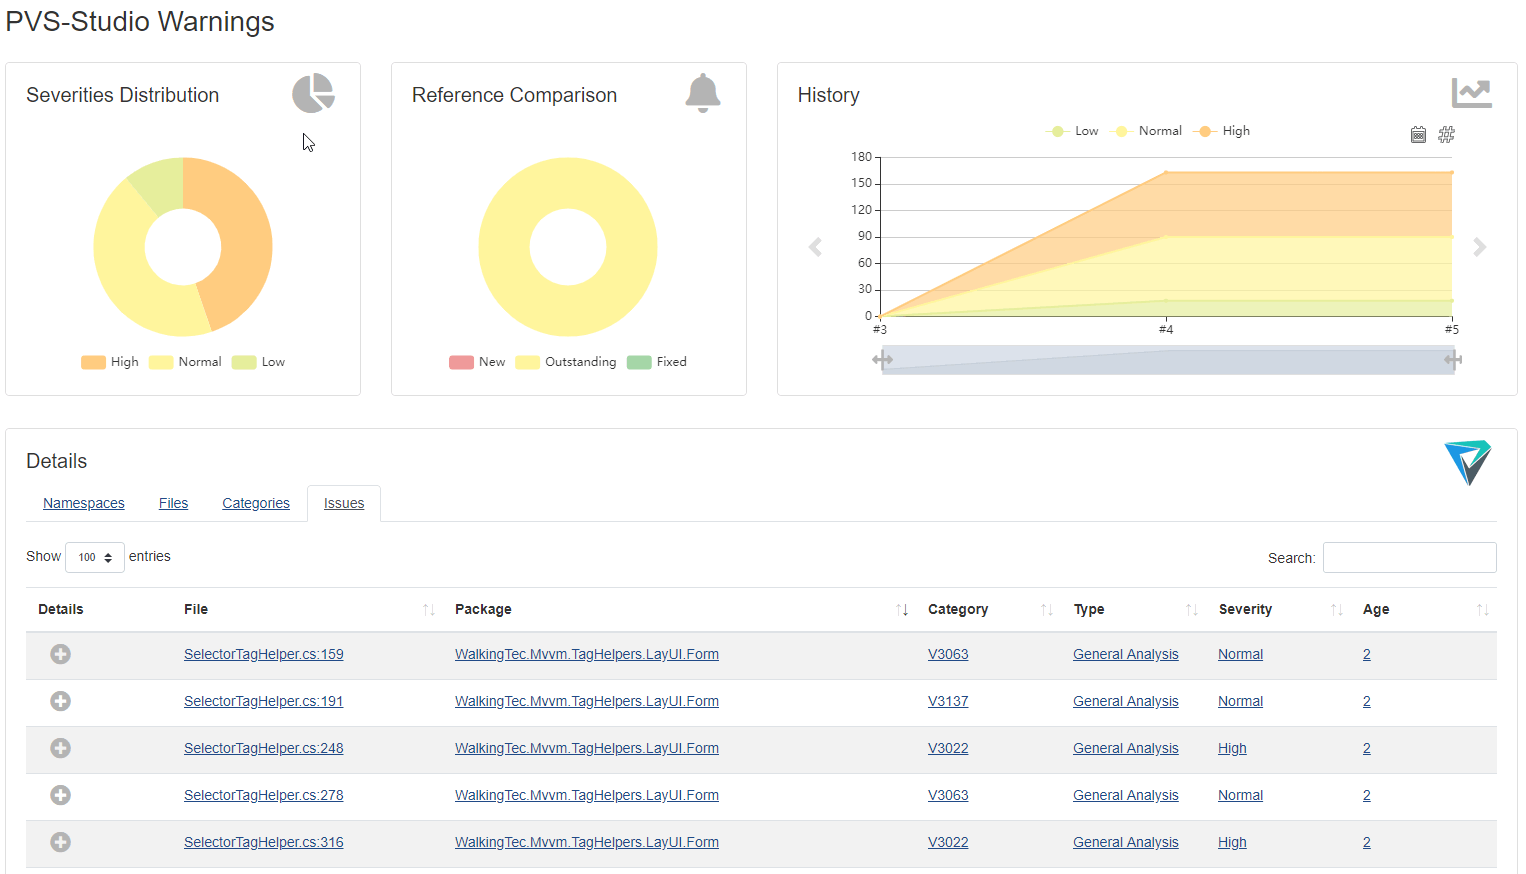
Task: Click High severity in SelectorTagHelper.cs:316 row
Action: click(1232, 842)
